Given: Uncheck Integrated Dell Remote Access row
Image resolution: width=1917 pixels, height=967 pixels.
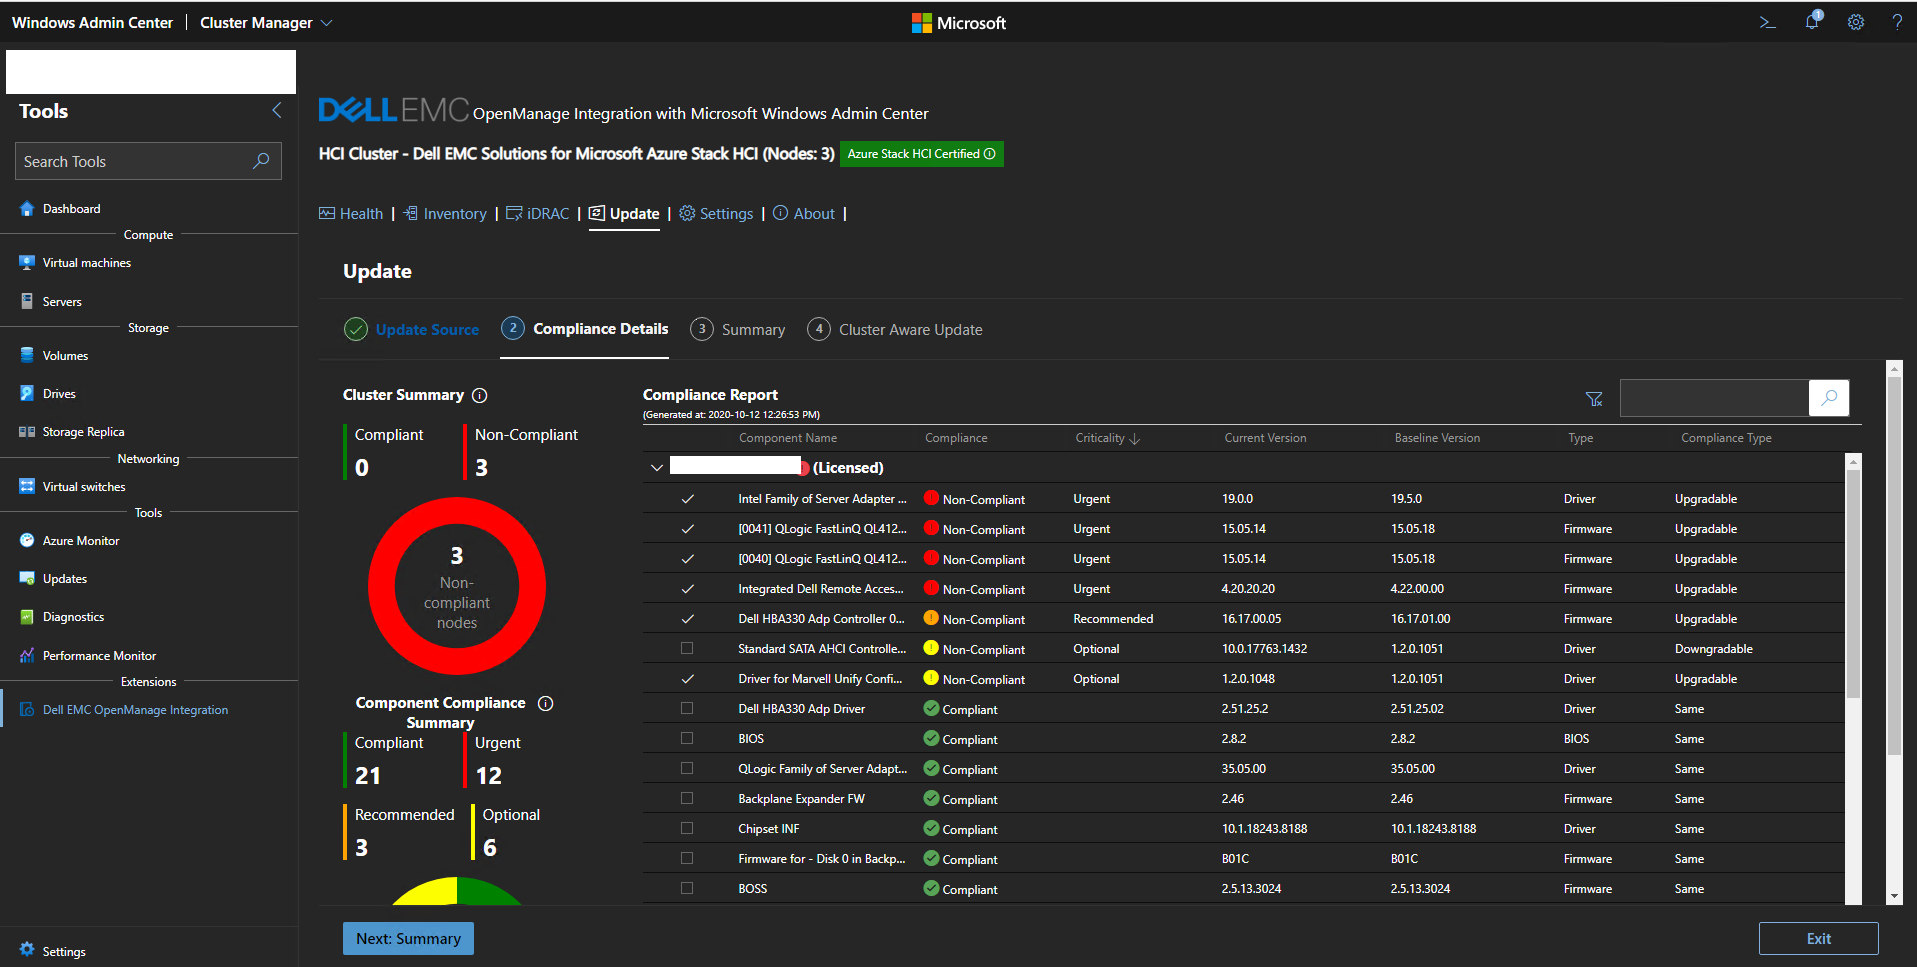Looking at the screenshot, I should point(687,589).
